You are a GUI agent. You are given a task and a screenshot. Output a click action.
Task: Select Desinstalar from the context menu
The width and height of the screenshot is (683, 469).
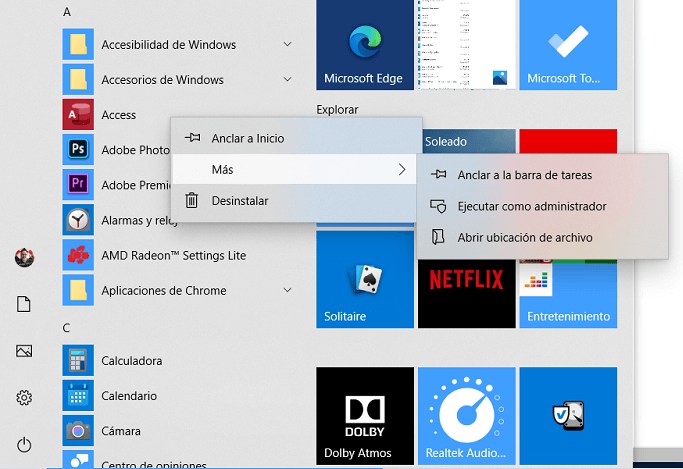pyautogui.click(x=294, y=201)
